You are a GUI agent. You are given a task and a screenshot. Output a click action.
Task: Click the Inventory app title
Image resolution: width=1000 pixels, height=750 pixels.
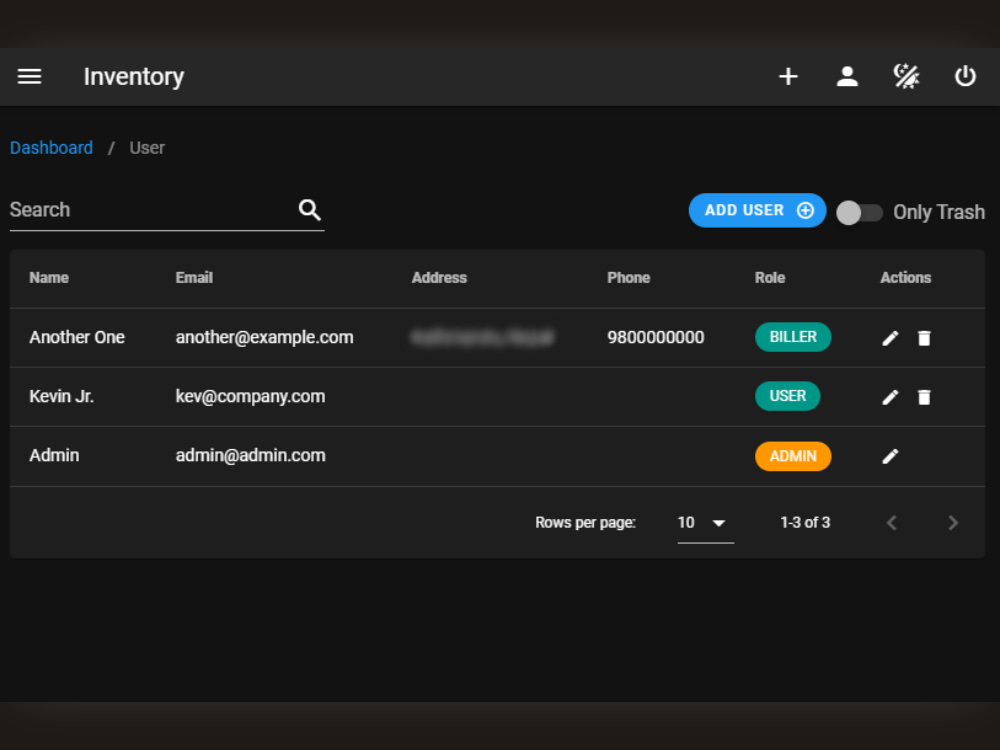coord(134,77)
